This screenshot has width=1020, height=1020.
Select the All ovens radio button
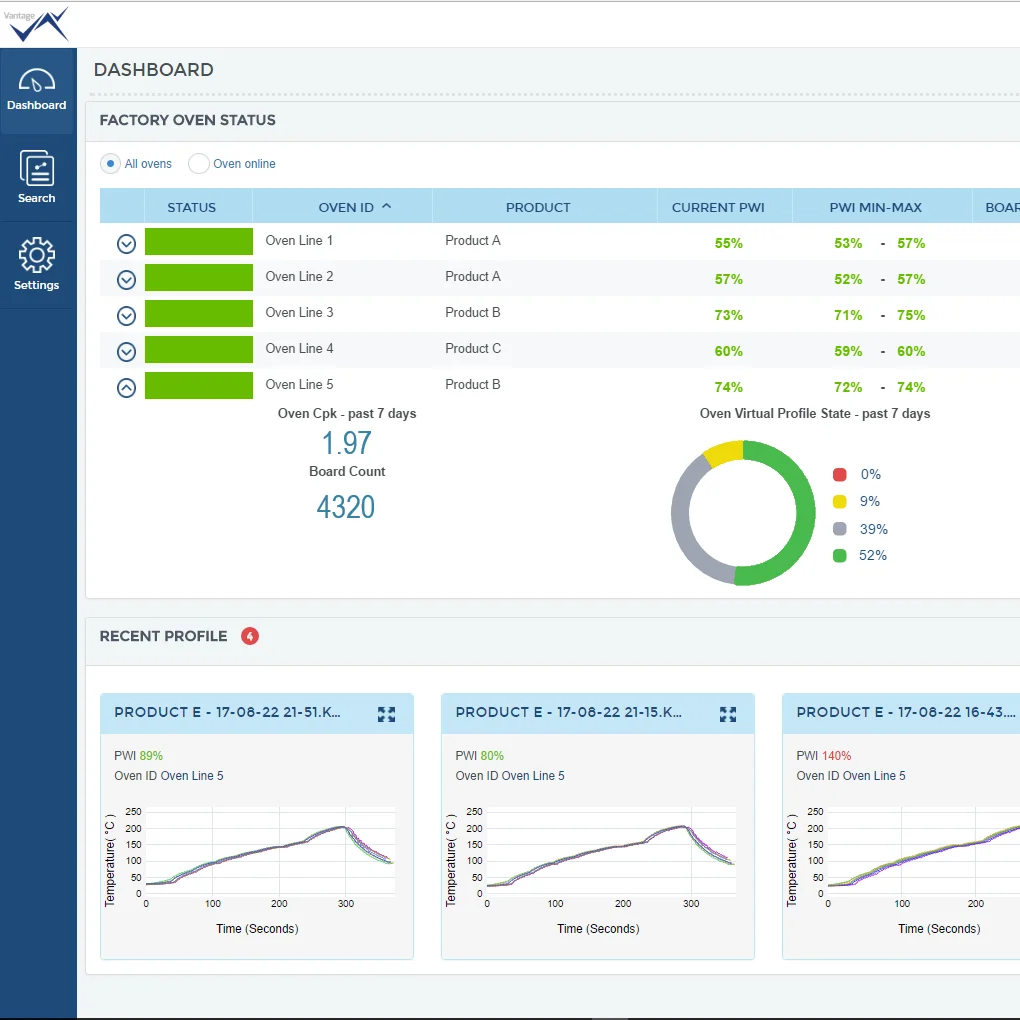coord(111,163)
